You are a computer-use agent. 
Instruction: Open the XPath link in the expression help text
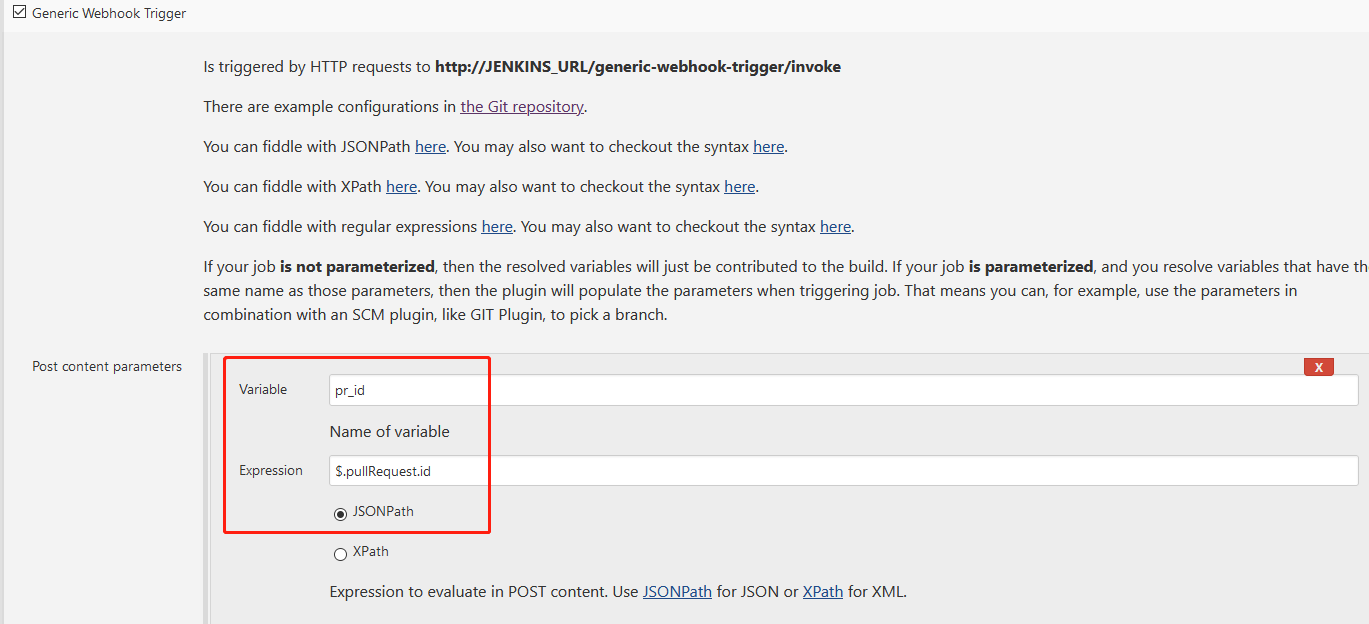(x=822, y=591)
